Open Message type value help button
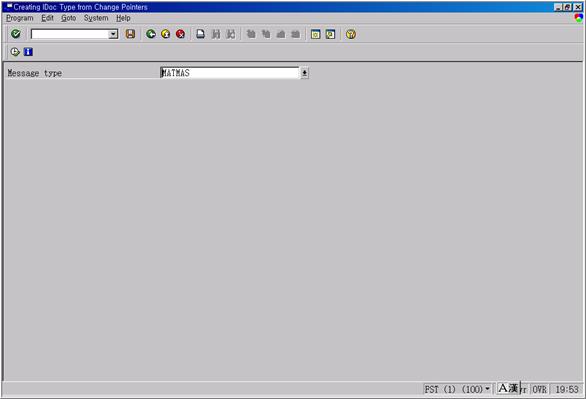 click(x=305, y=73)
